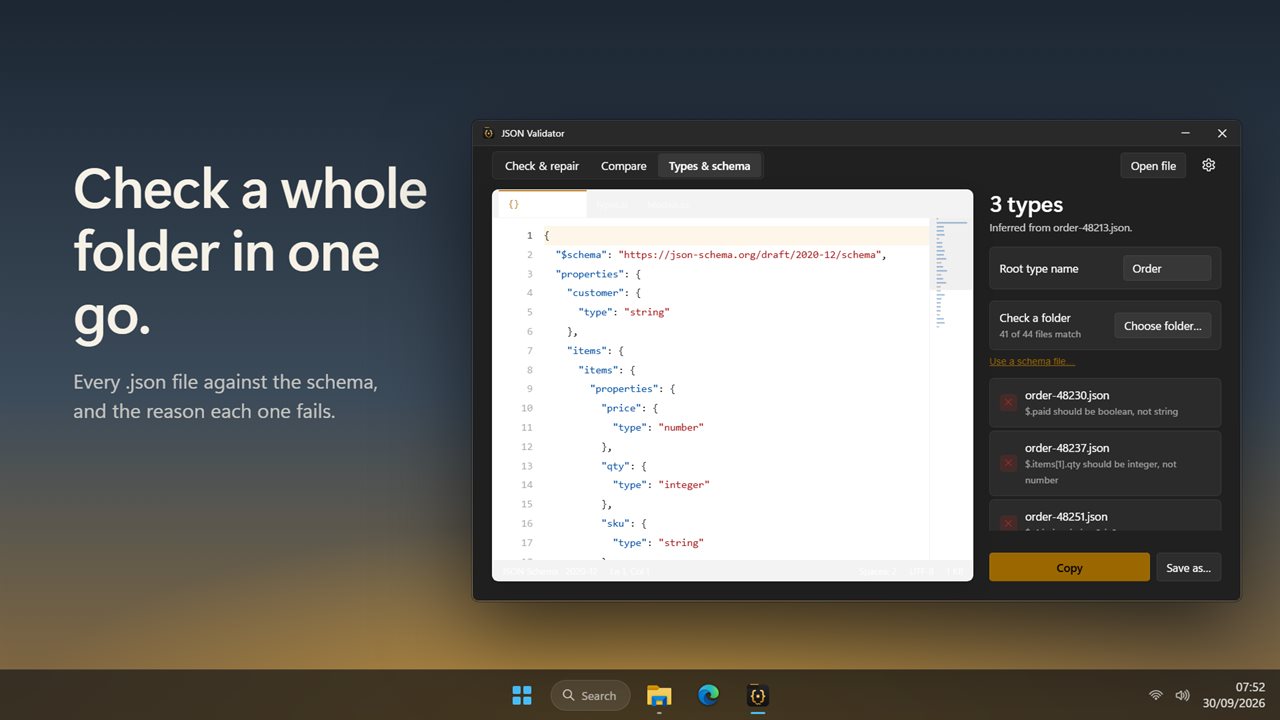Viewport: 1280px width, 720px height.
Task: Switch to the Compare tab
Action: click(624, 166)
